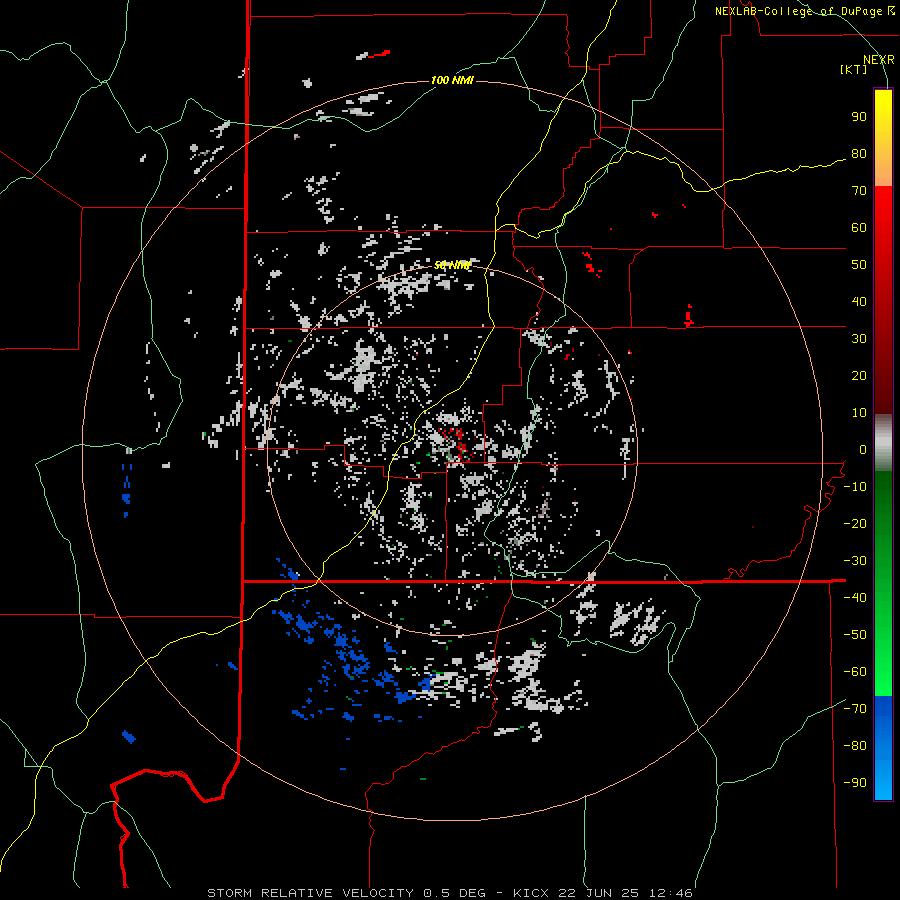Click the -70 value on the velocity scale
This screenshot has height=900, width=900.
[855, 709]
